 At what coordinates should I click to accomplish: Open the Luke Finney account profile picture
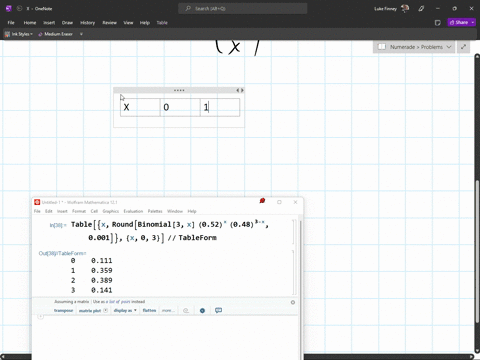pos(405,9)
